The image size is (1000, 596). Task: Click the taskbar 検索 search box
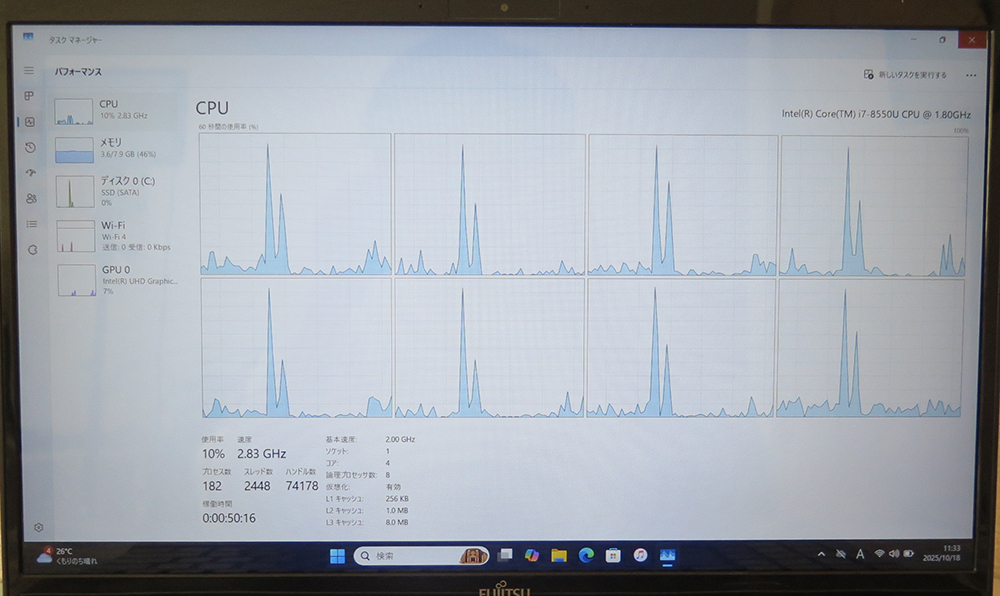[421, 556]
